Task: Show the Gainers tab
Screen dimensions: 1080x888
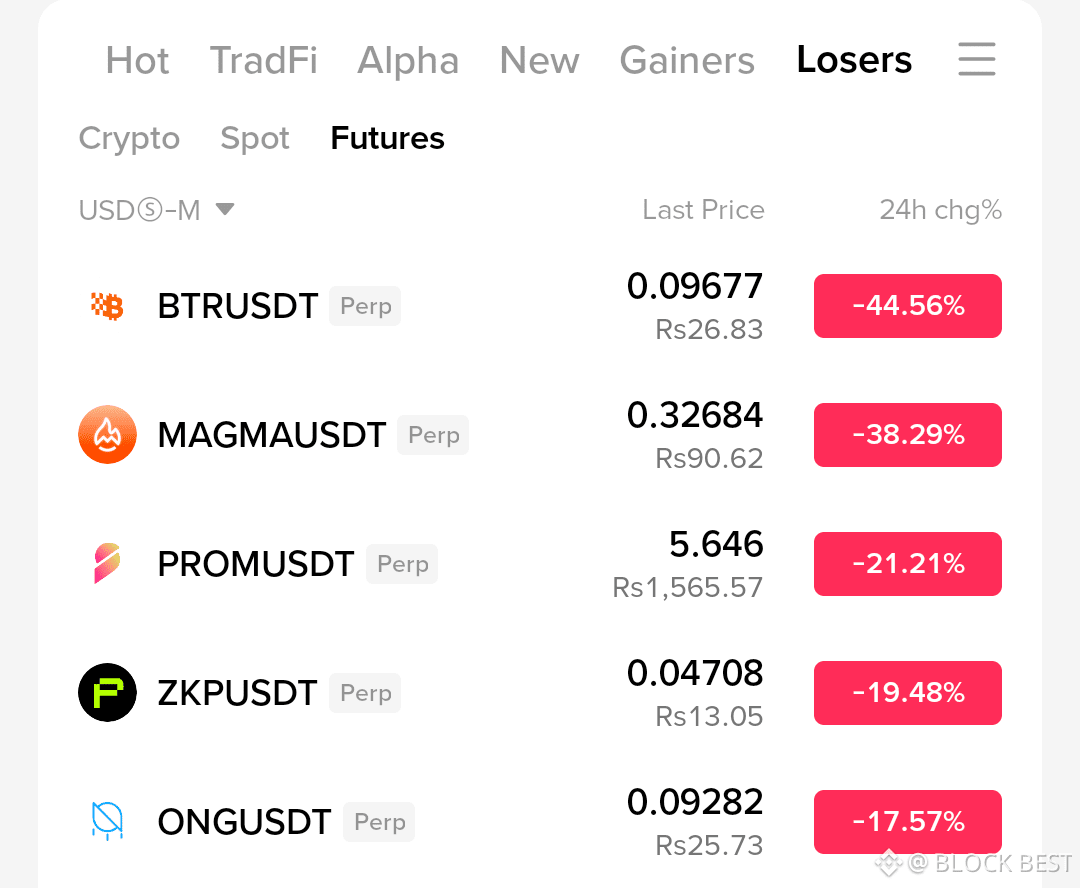Action: point(687,61)
